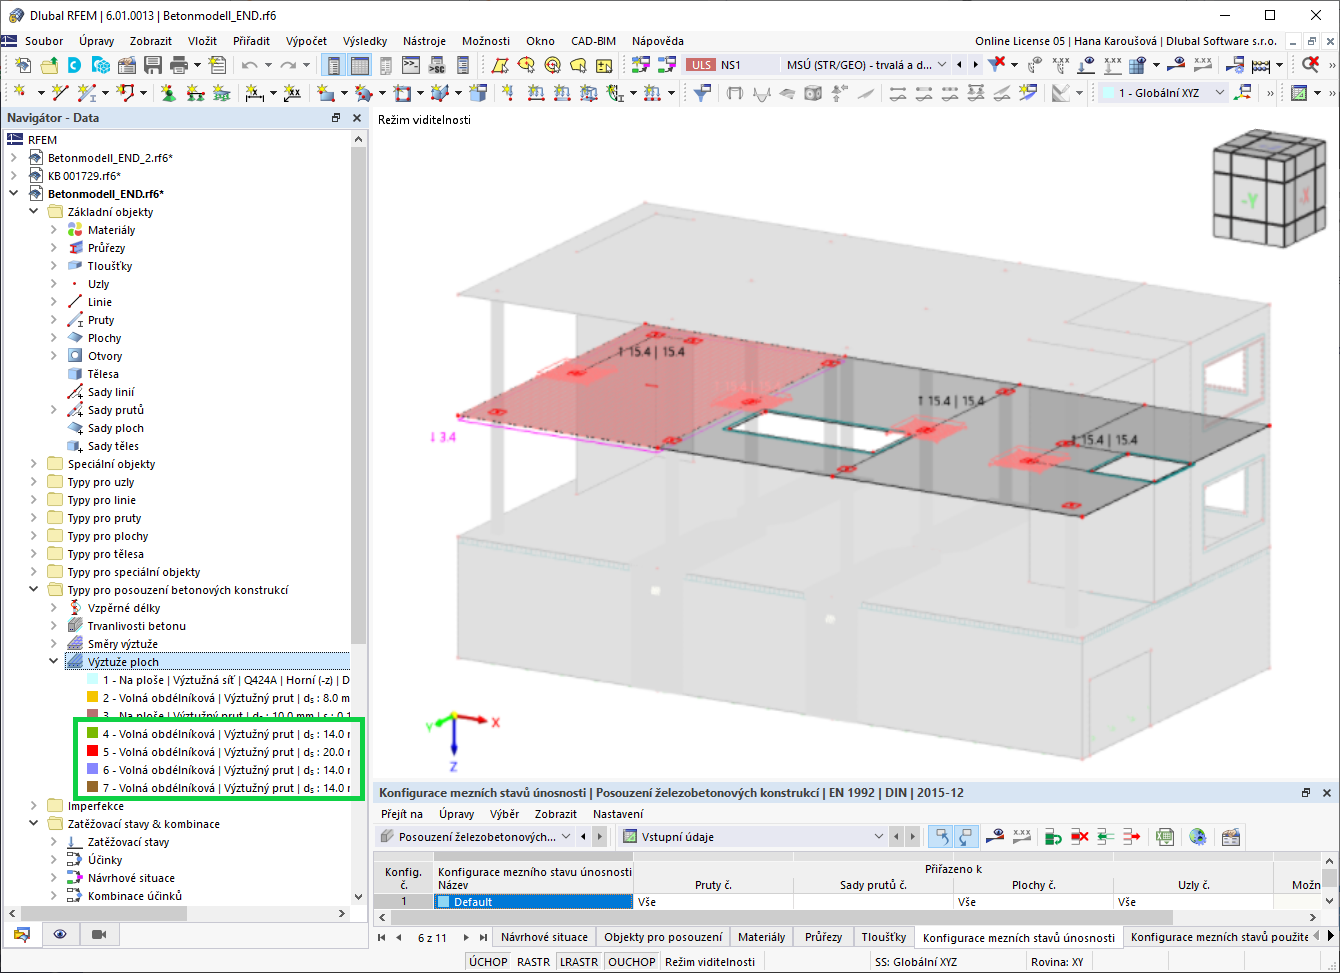The image size is (1340, 973).
Task: Click the Default configuration name cell
Action: (x=534, y=902)
